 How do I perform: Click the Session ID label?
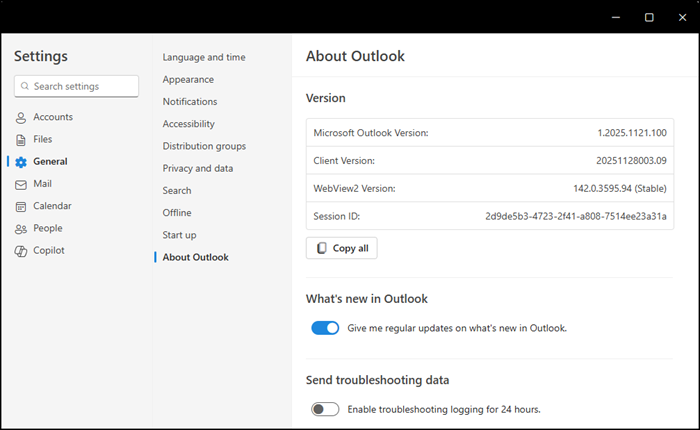coord(336,216)
